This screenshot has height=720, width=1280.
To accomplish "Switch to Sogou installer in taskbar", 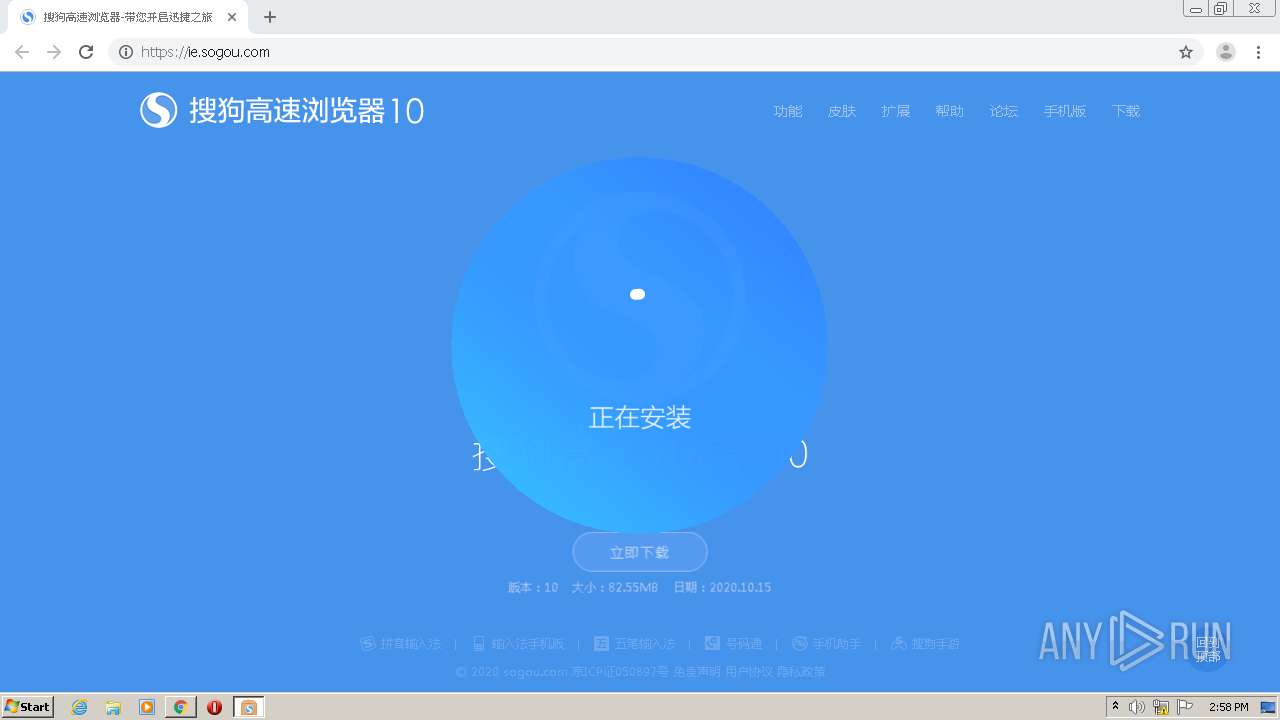I will tap(248, 707).
